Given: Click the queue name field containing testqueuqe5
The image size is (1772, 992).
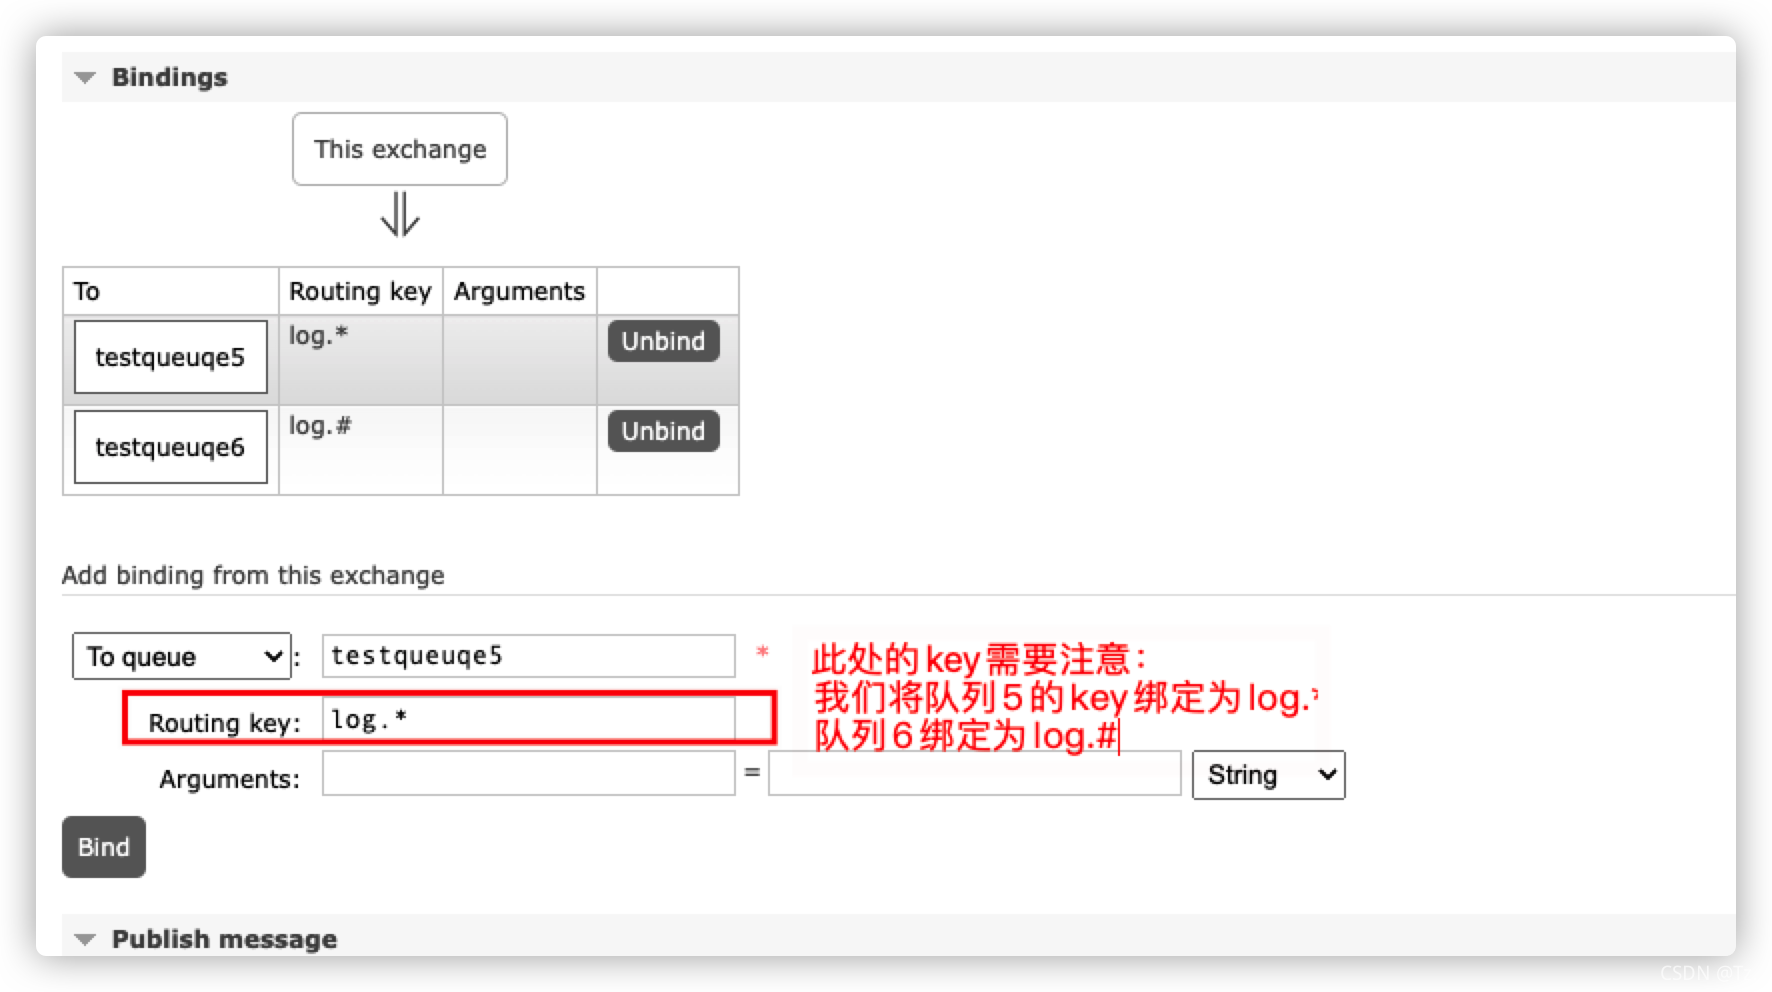Looking at the screenshot, I should [528, 656].
